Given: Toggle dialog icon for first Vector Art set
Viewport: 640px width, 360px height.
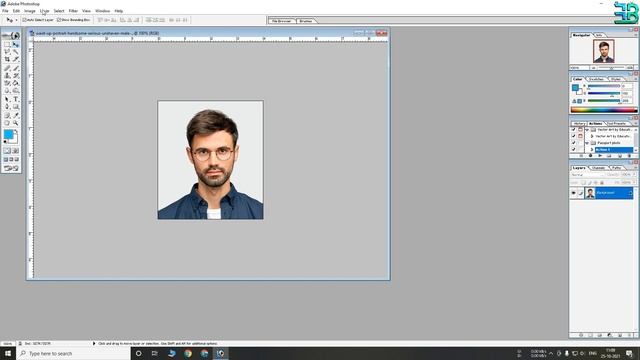Looking at the screenshot, I should [x=580, y=130].
